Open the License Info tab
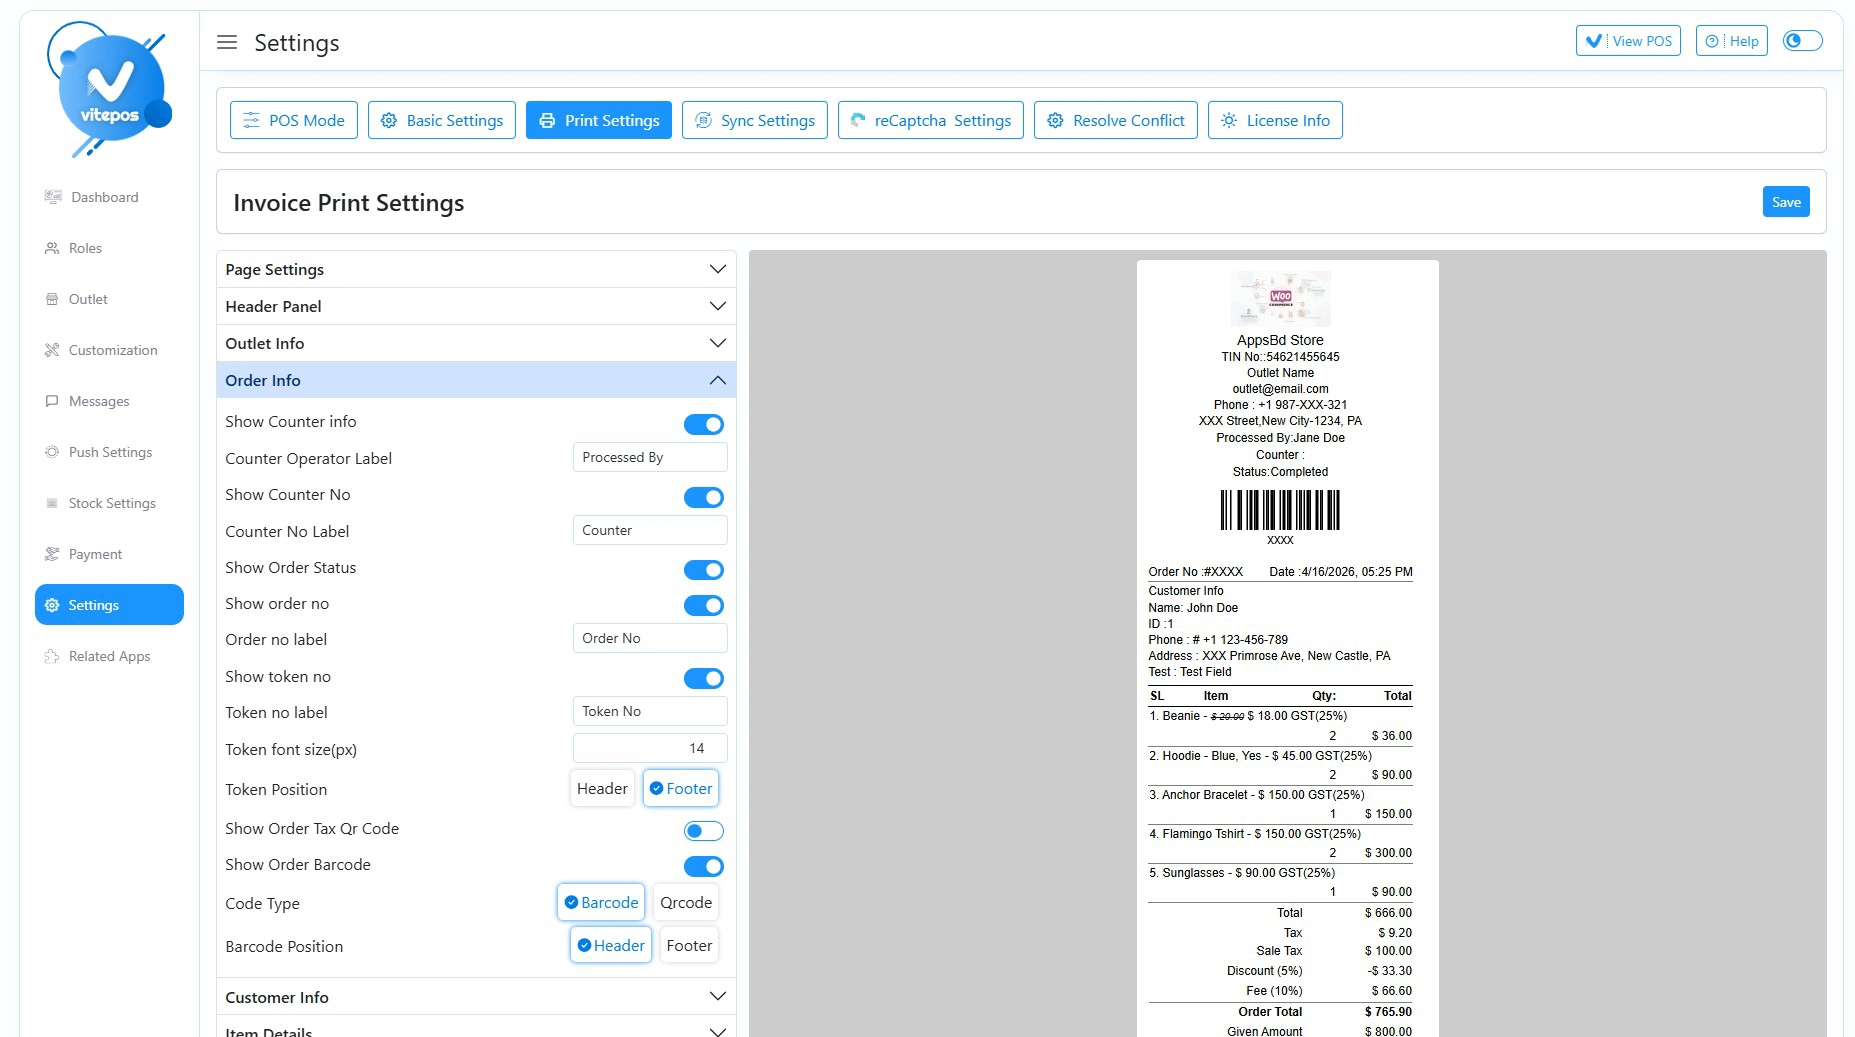Viewport: 1855px width, 1037px height. pyautogui.click(x=1275, y=120)
